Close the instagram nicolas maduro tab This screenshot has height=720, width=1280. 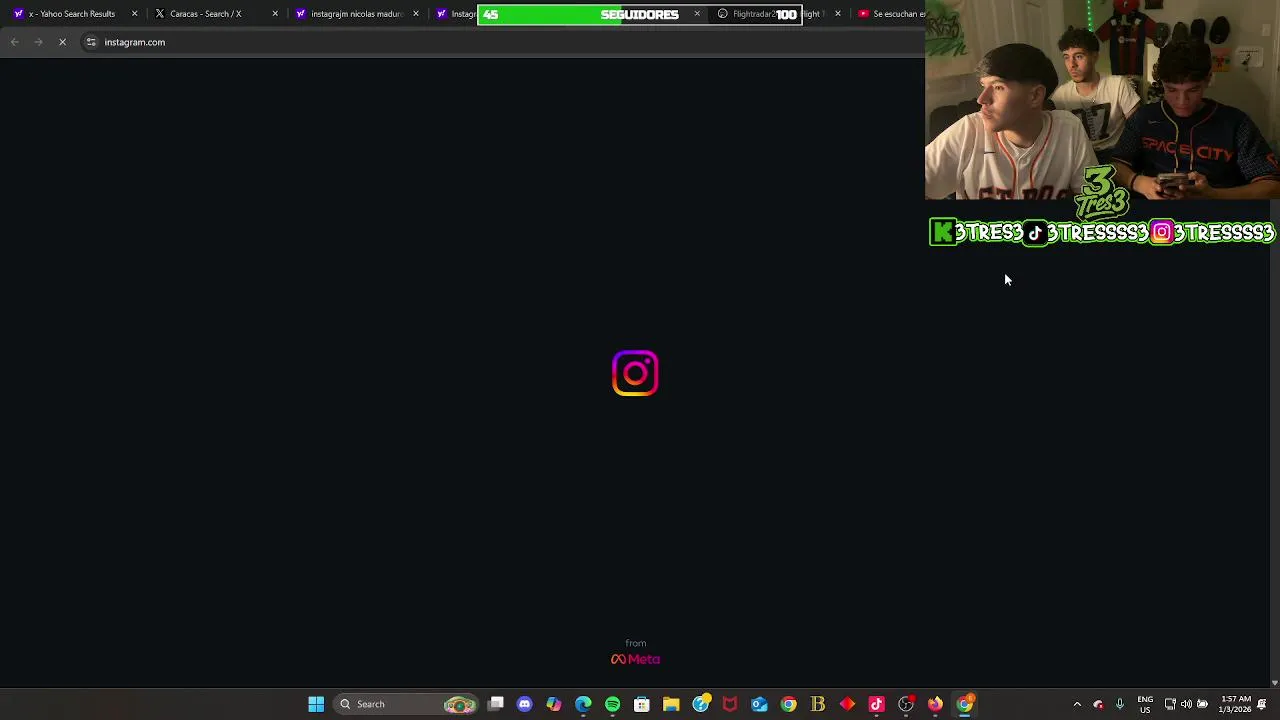416,14
